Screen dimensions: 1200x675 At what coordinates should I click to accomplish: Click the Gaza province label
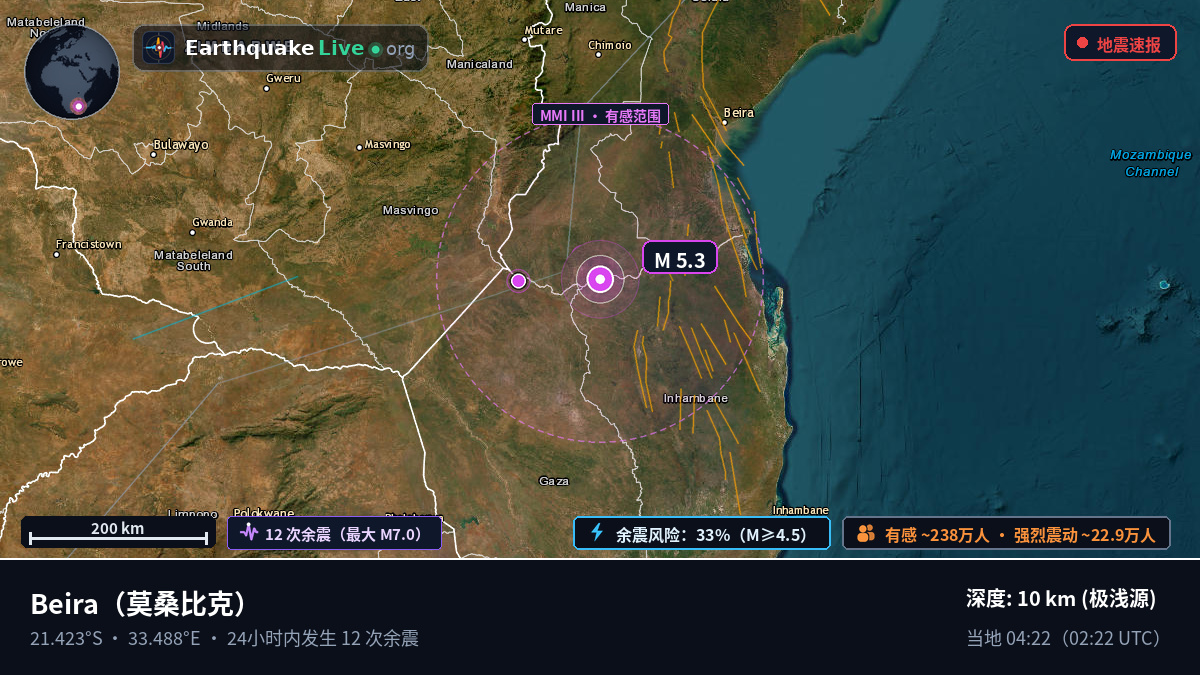click(x=554, y=481)
